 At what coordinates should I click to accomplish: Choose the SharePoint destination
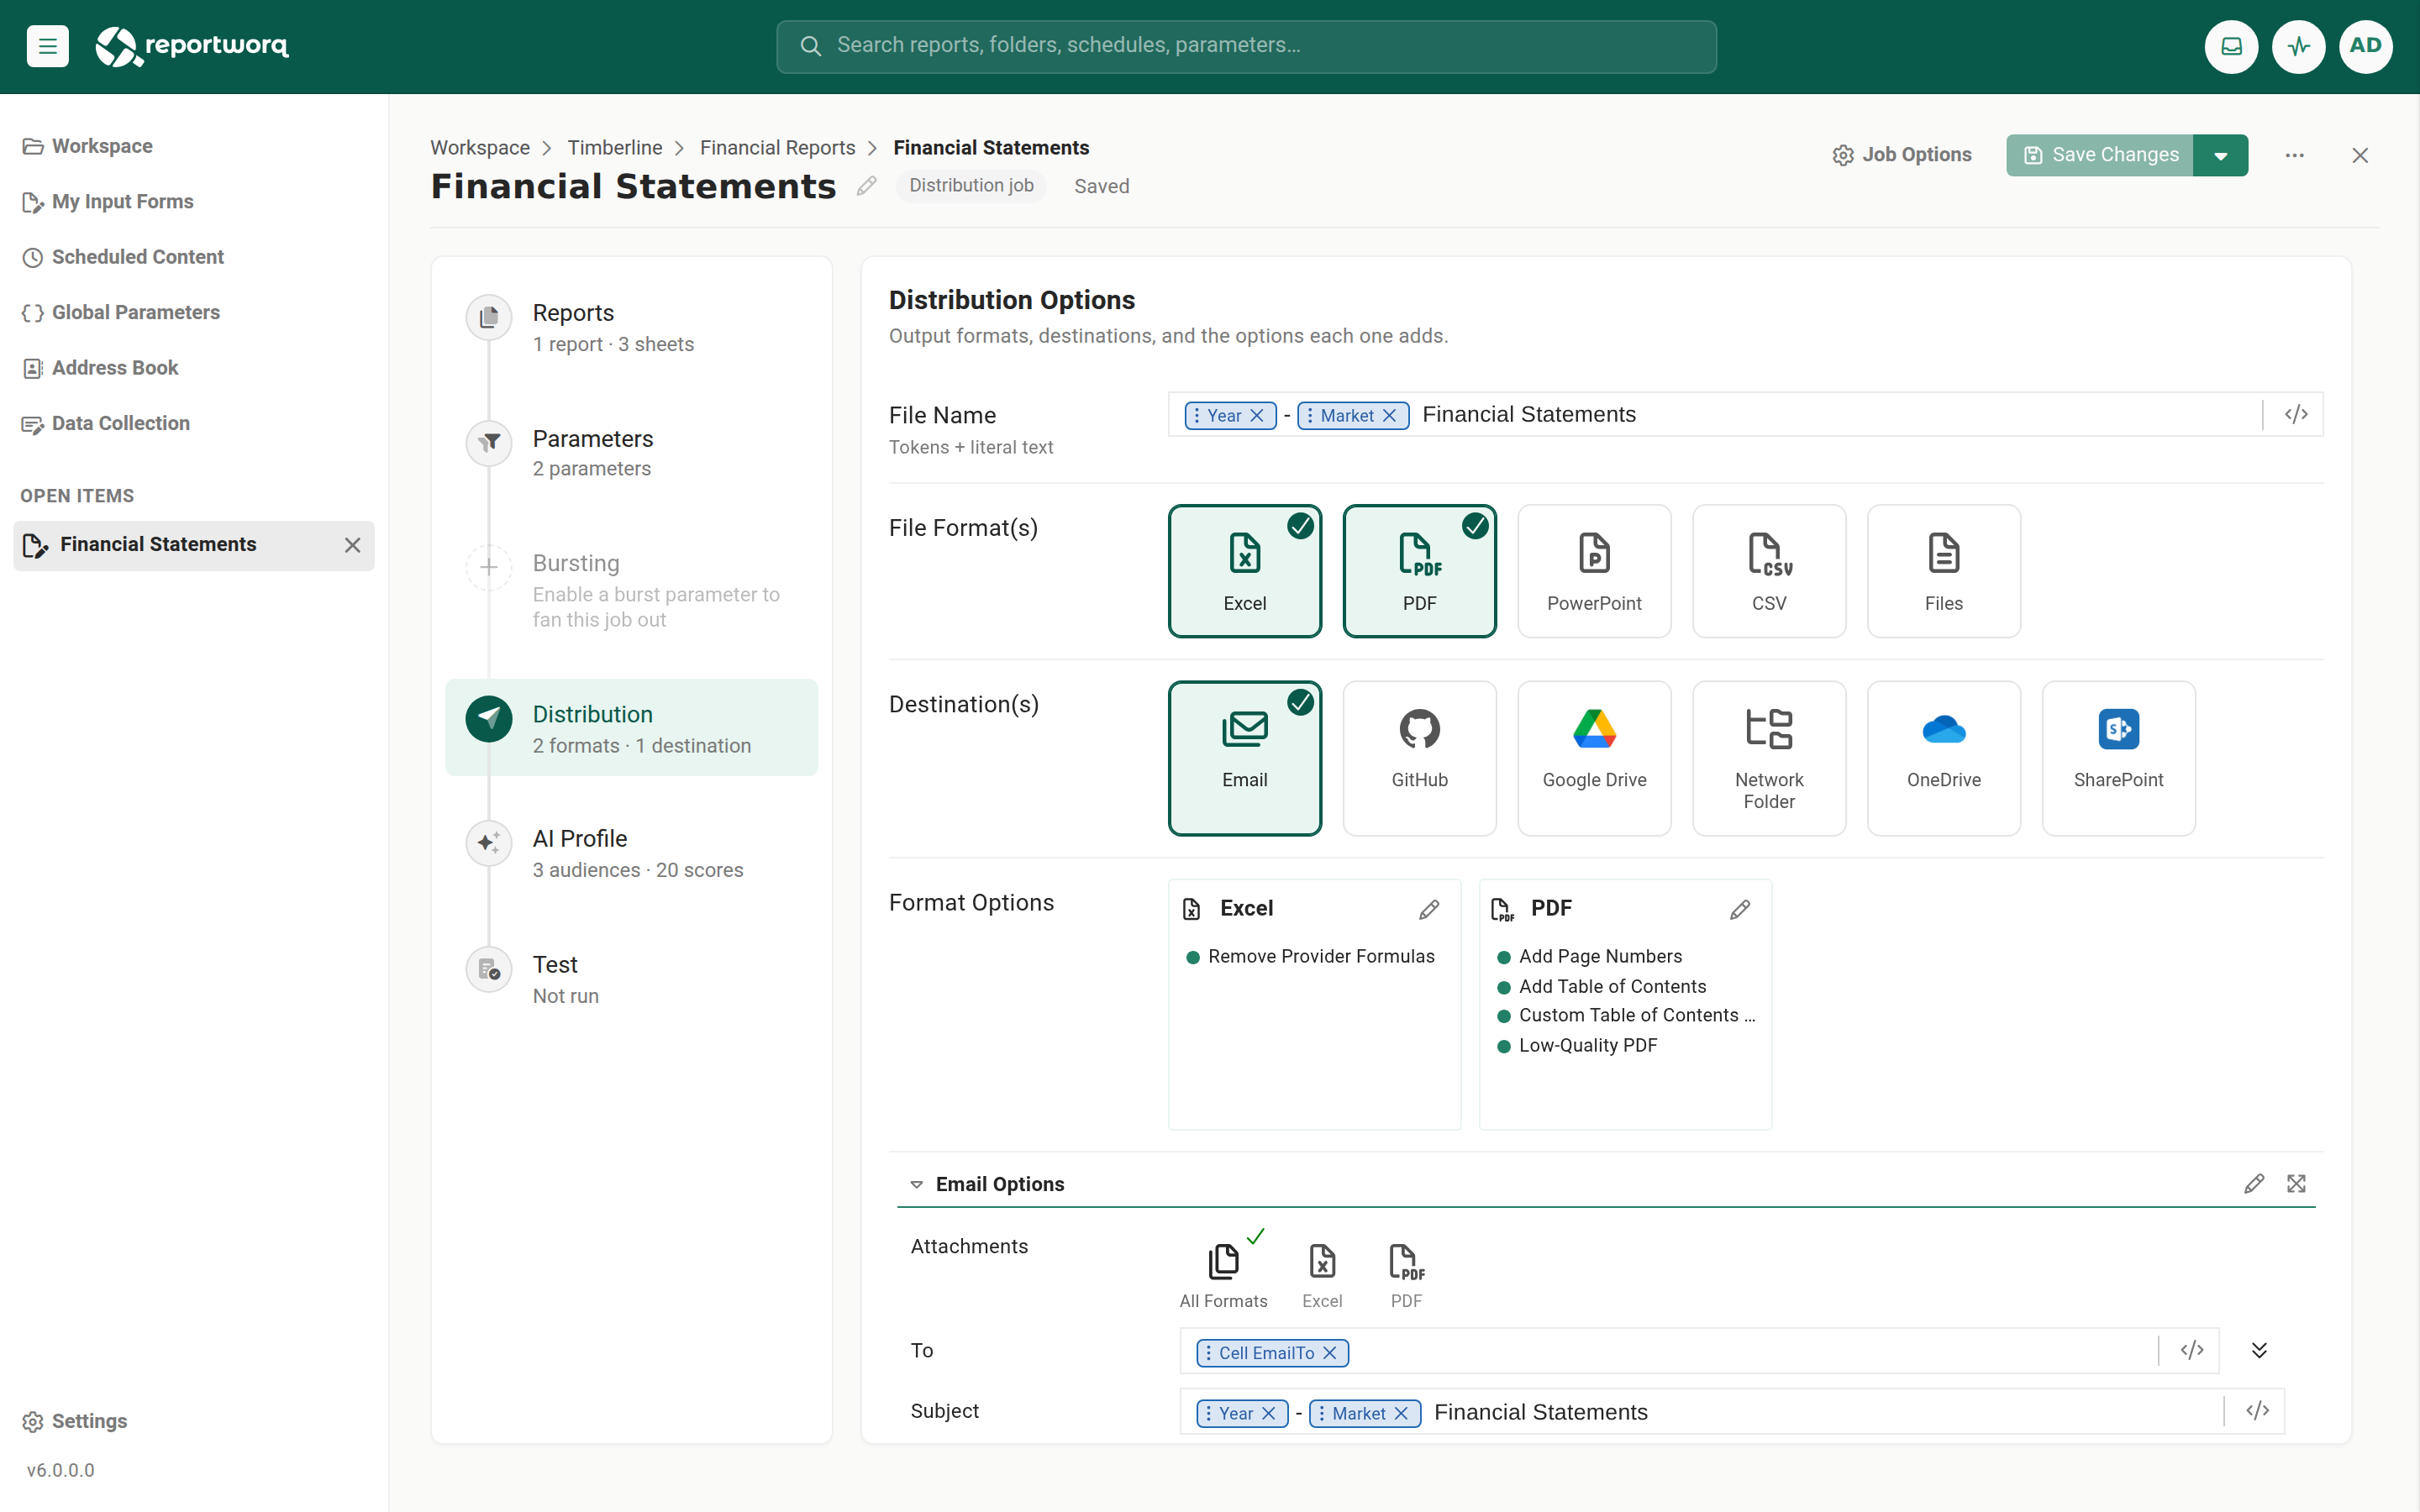click(x=2118, y=758)
